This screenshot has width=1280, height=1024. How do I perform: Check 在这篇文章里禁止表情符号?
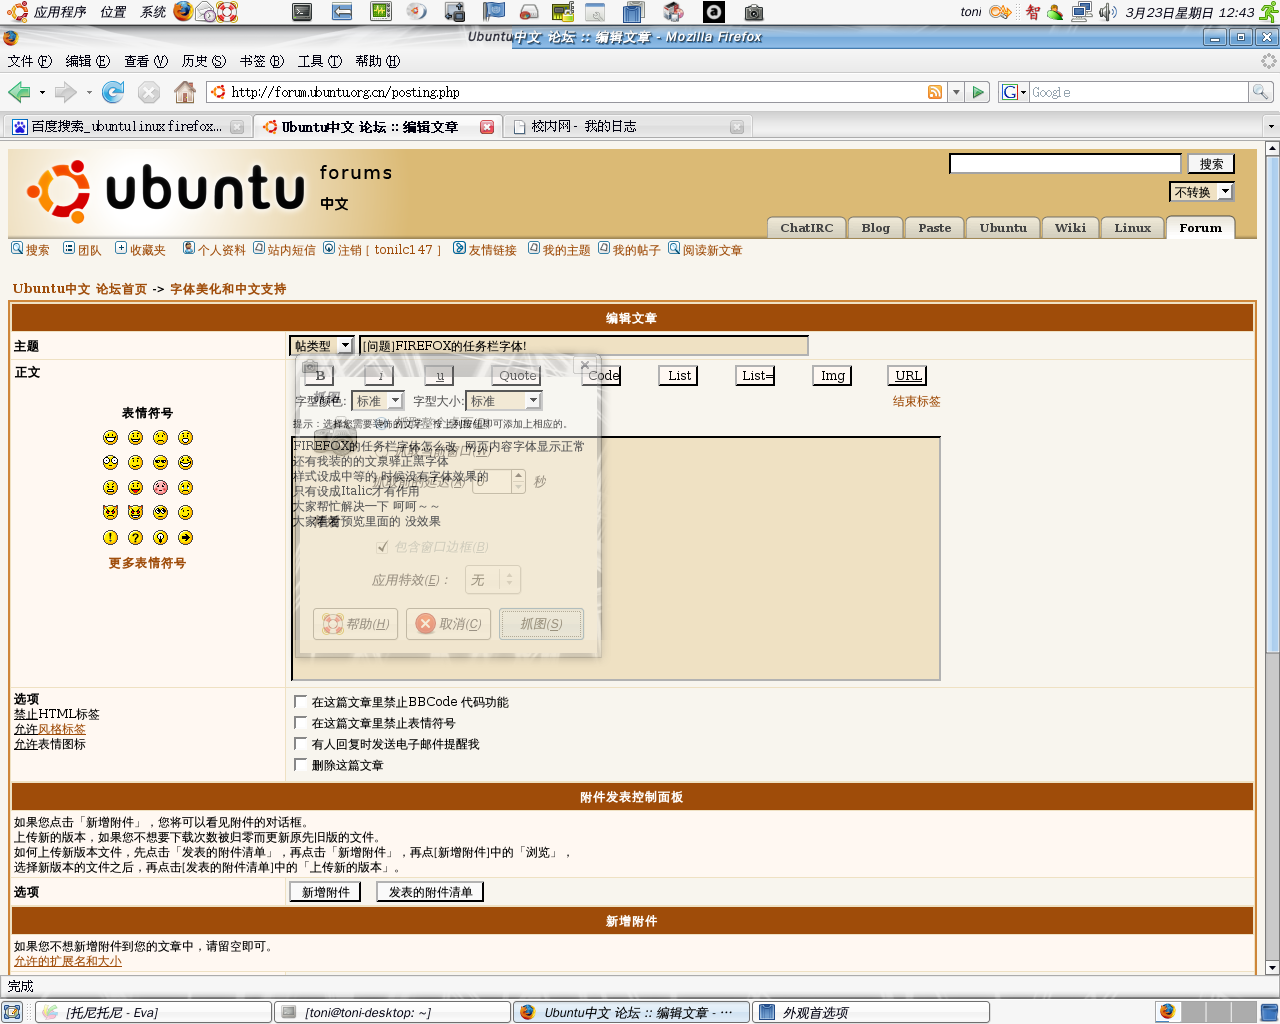pos(300,723)
